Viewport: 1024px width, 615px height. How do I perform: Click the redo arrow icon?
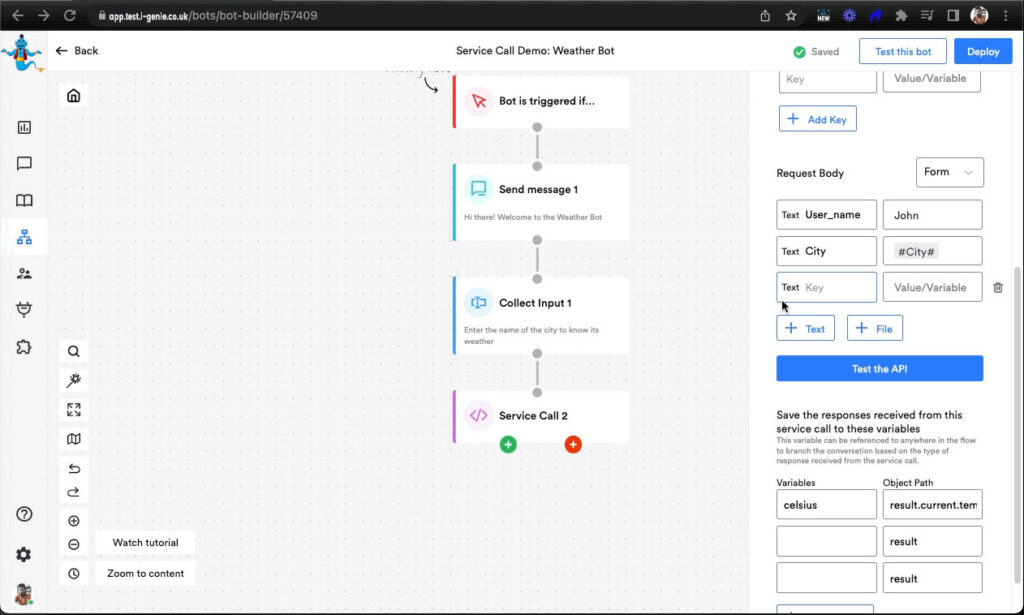coord(74,492)
